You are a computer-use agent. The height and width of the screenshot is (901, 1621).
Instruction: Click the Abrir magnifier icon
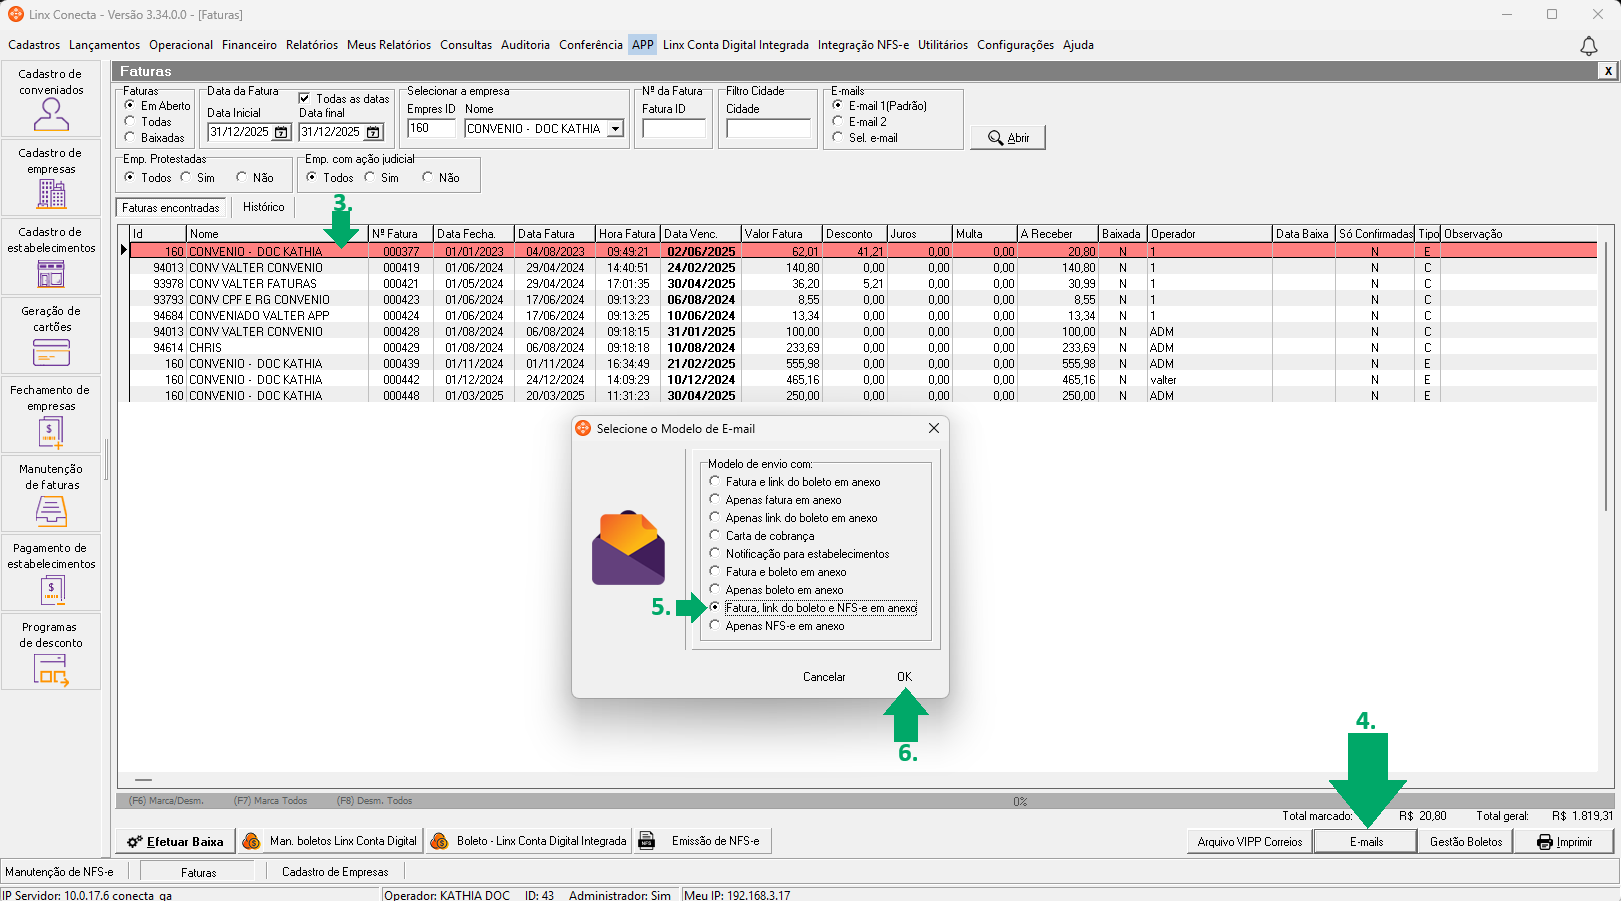(x=996, y=138)
